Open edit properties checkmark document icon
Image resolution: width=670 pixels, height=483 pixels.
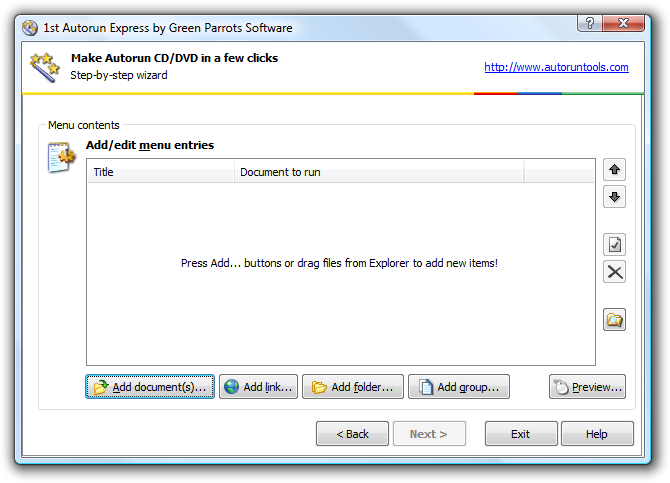click(614, 244)
